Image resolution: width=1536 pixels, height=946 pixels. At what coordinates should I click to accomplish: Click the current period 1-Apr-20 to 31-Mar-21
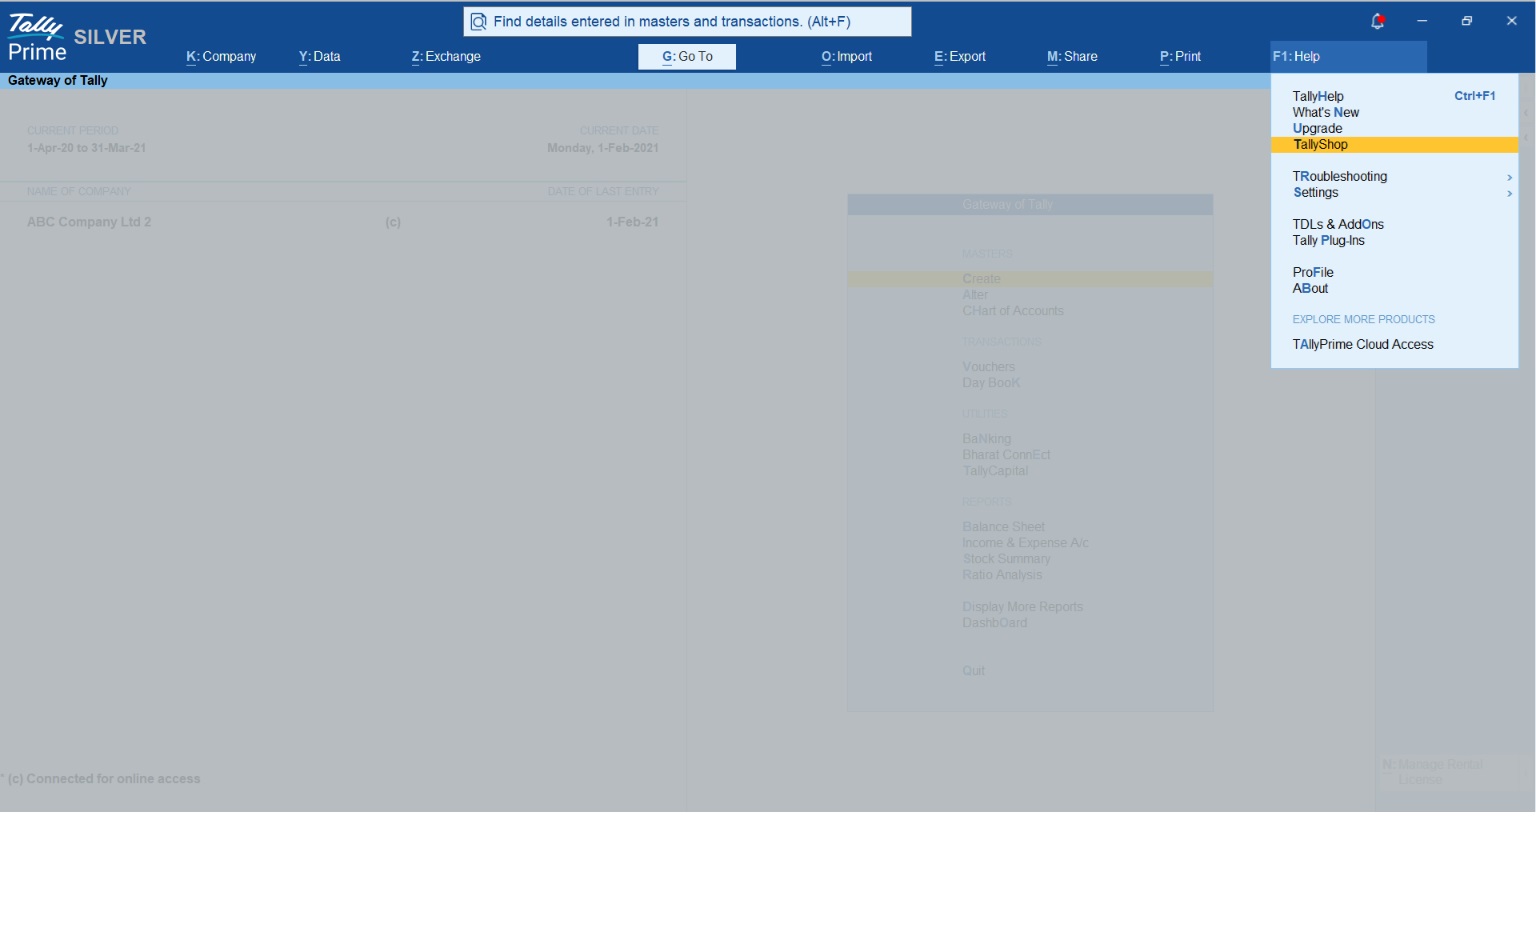[x=86, y=148]
